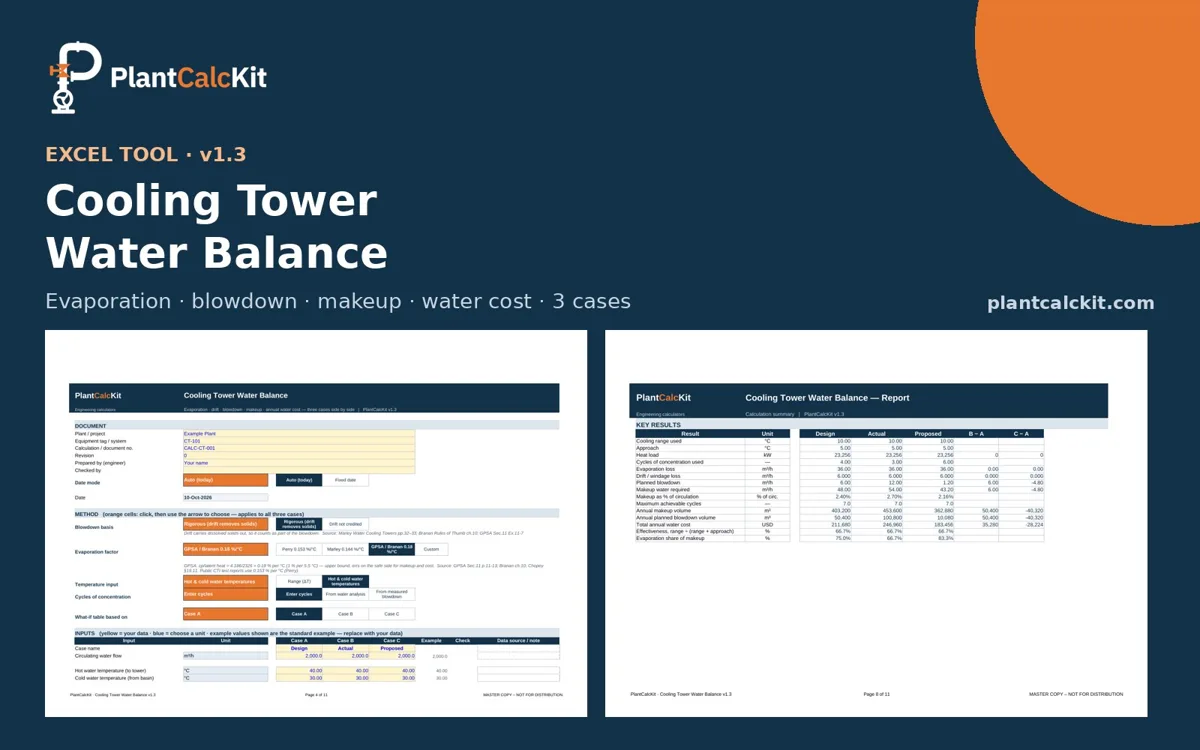Click the 'Hot water temperature (to tower)' row label
1200x750 pixels.
[110, 671]
